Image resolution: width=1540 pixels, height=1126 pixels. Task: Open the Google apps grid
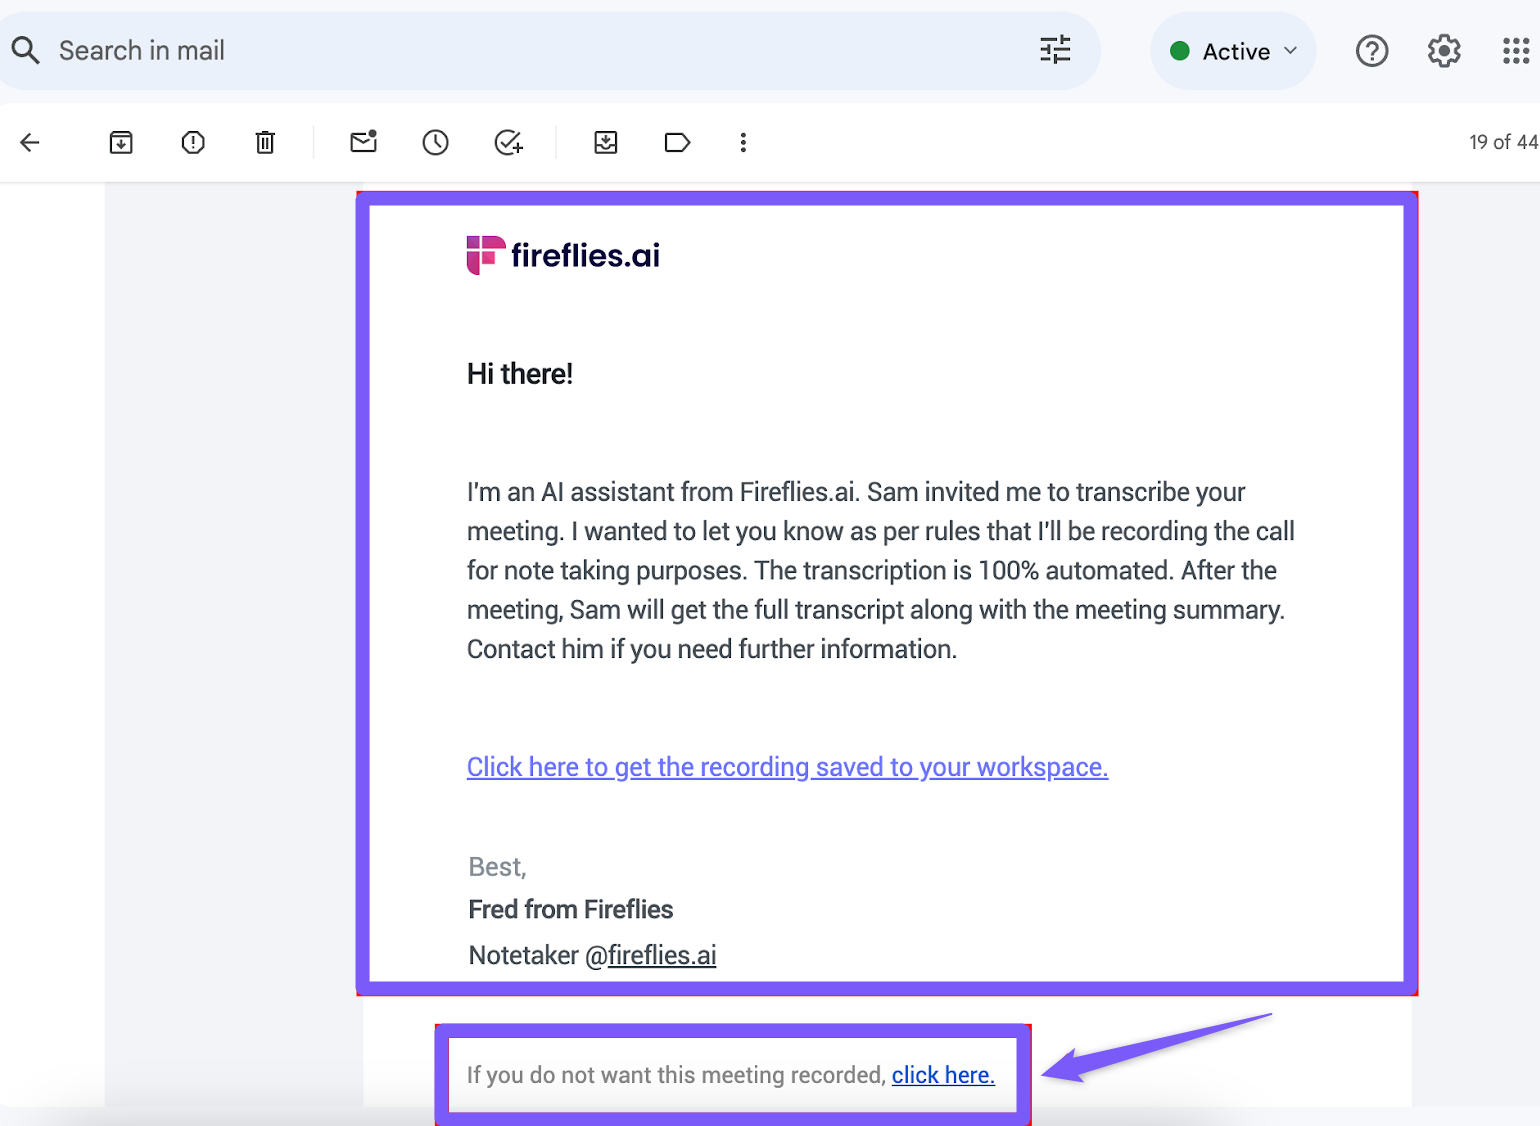(x=1516, y=51)
